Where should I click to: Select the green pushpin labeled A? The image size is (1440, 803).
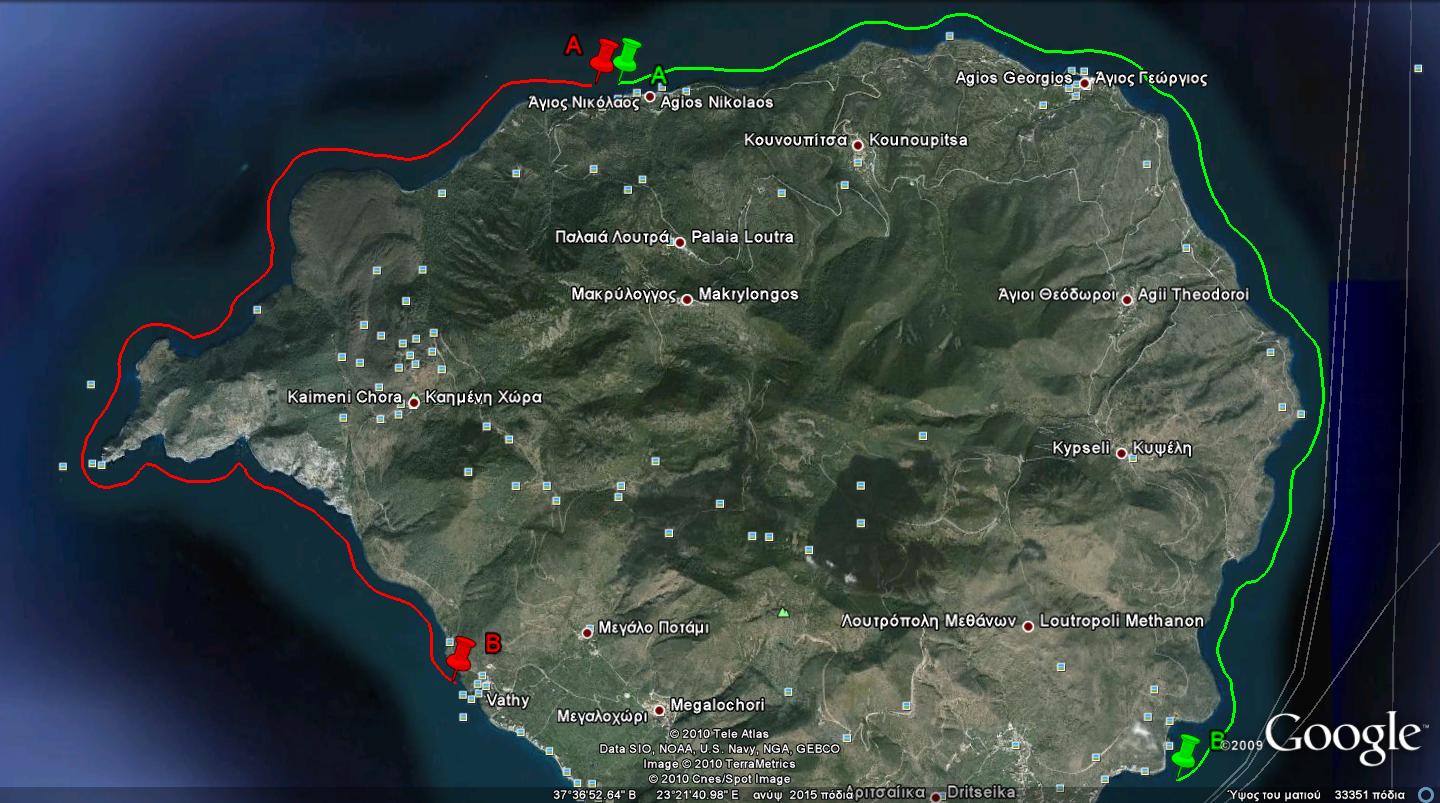pyautogui.click(x=628, y=56)
